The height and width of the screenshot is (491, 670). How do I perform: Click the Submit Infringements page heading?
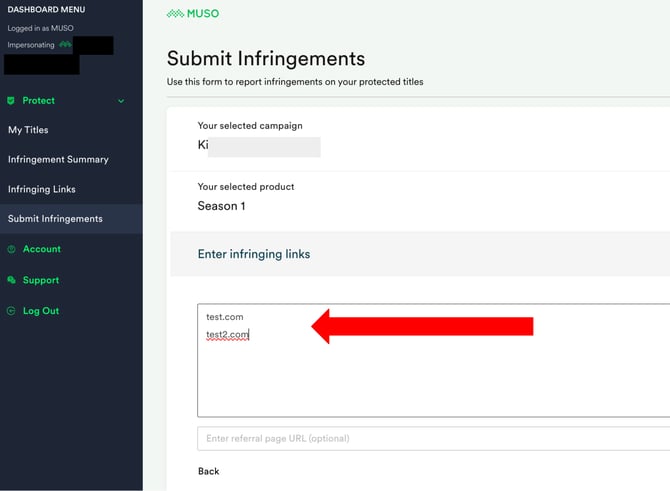pyautogui.click(x=266, y=59)
